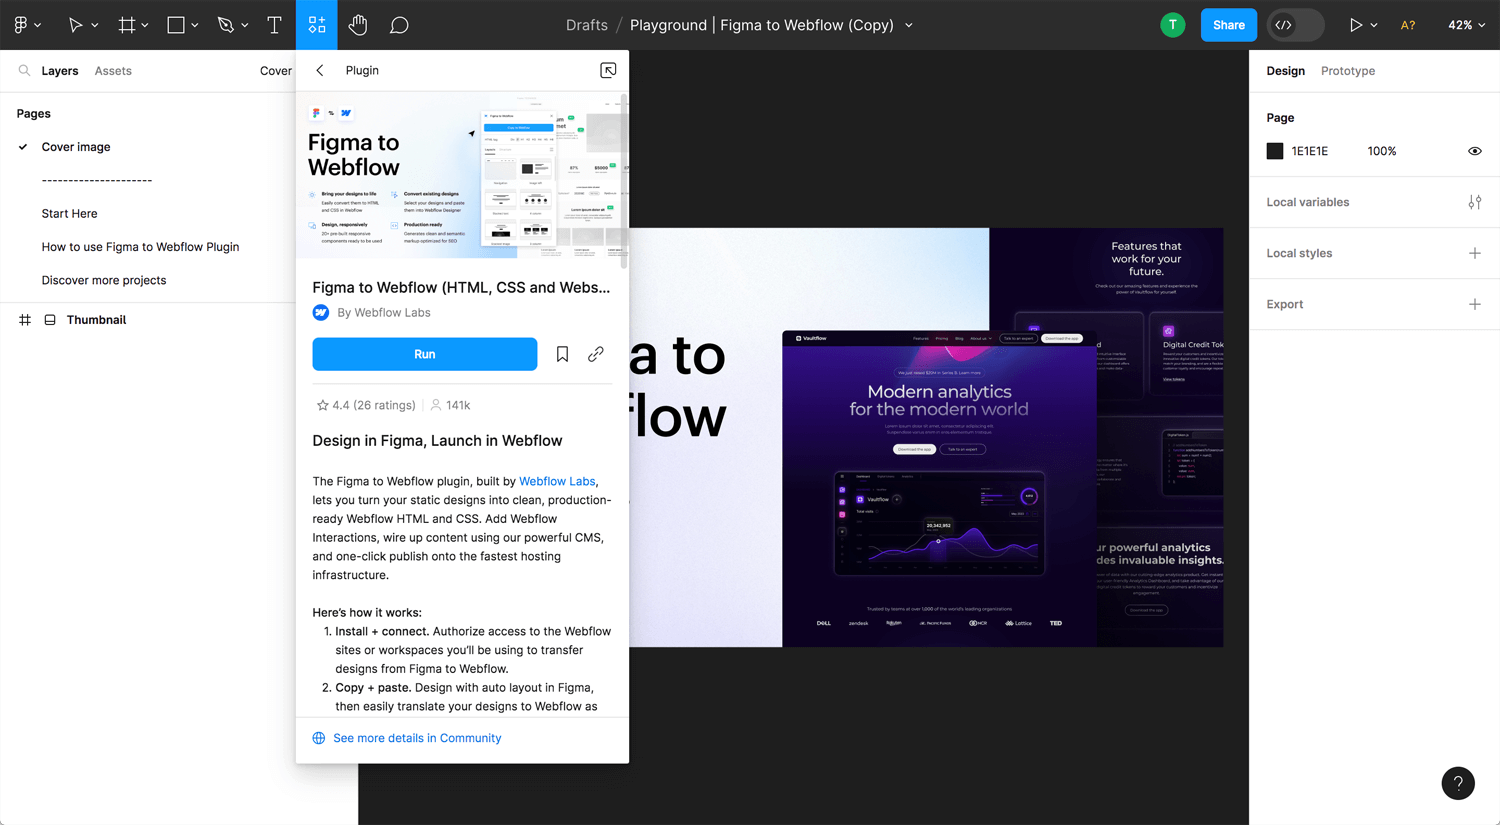1500x825 pixels.
Task: Open presentation options dropdown
Action: [1374, 25]
